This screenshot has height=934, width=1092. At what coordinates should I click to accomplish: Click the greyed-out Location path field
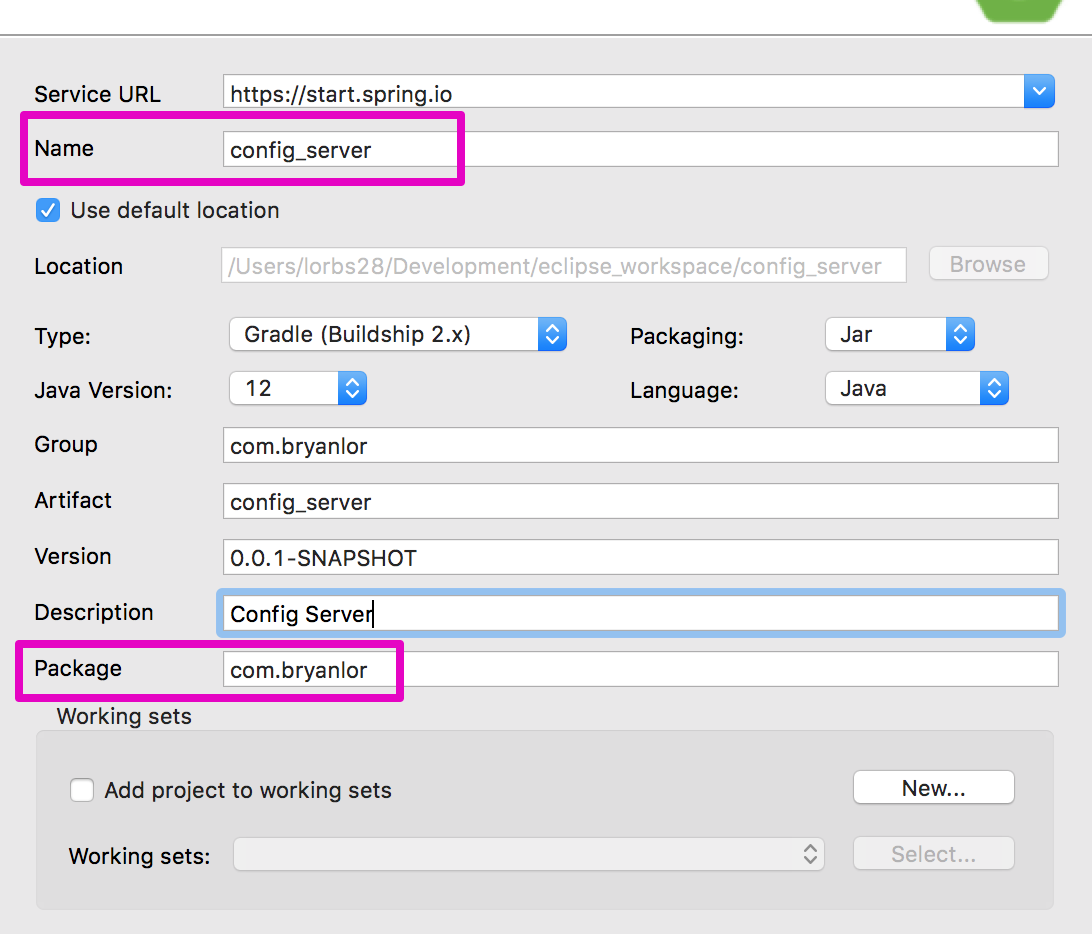[x=564, y=266]
